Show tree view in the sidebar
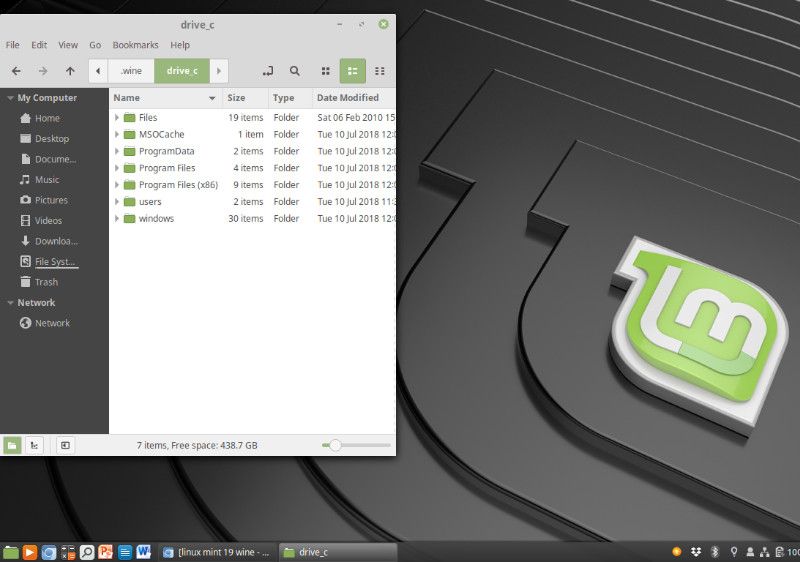 pyautogui.click(x=34, y=445)
